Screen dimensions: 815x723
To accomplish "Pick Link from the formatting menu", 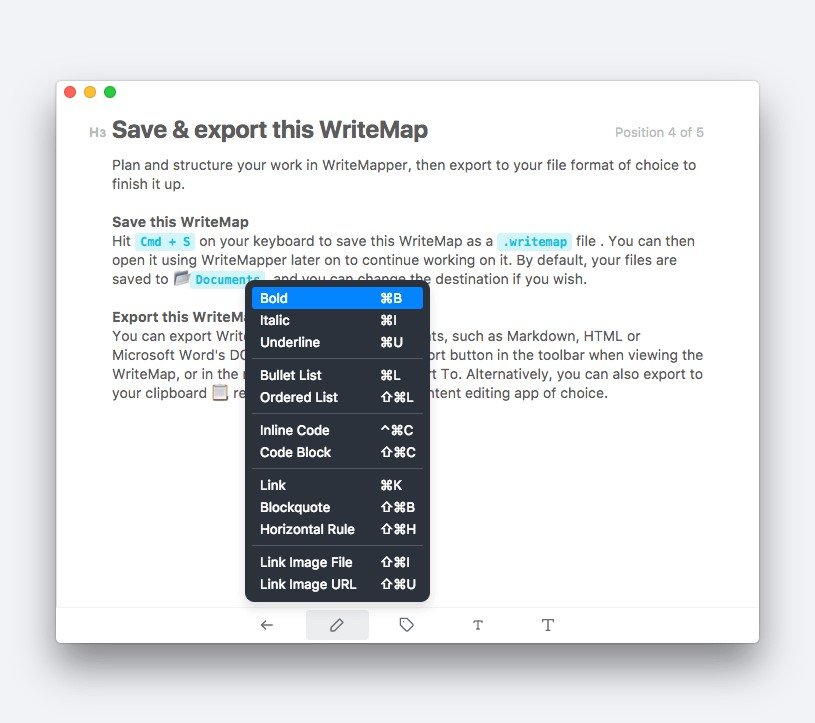I will tap(337, 485).
